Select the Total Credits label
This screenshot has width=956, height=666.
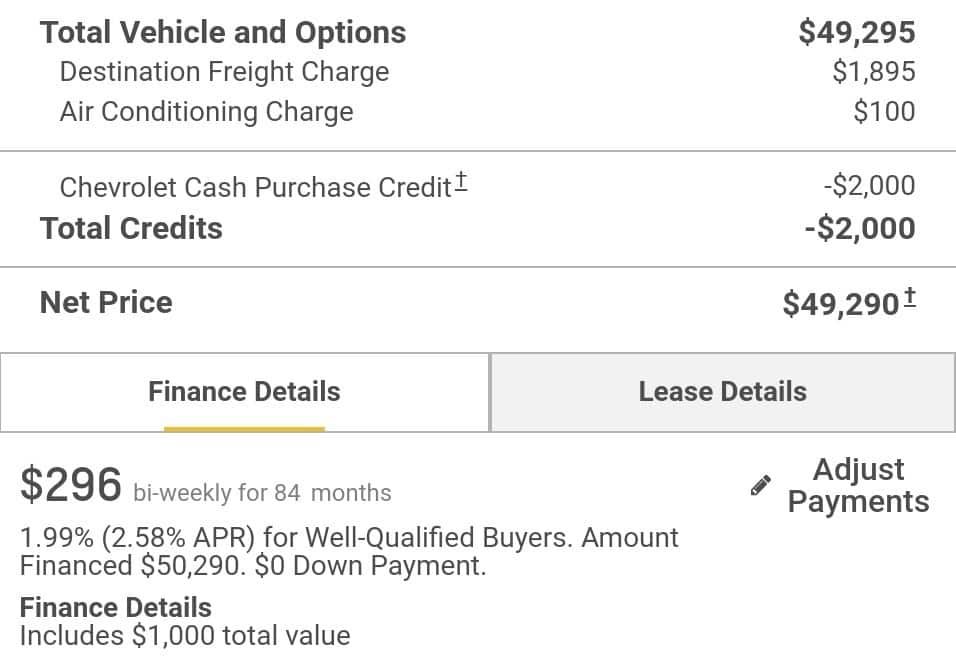pyautogui.click(x=131, y=228)
